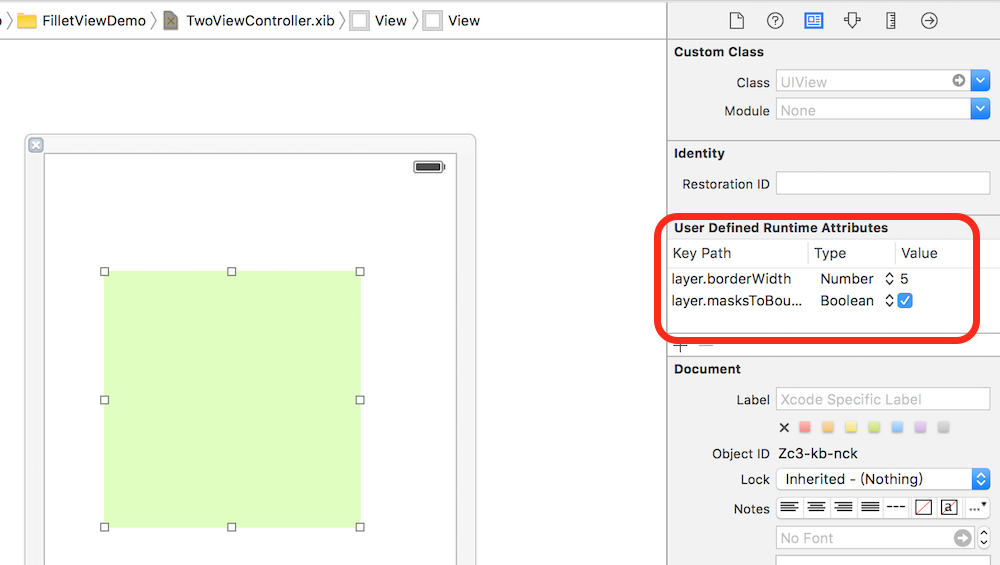
Task: Choose the yellow label color
Action: pos(851,427)
